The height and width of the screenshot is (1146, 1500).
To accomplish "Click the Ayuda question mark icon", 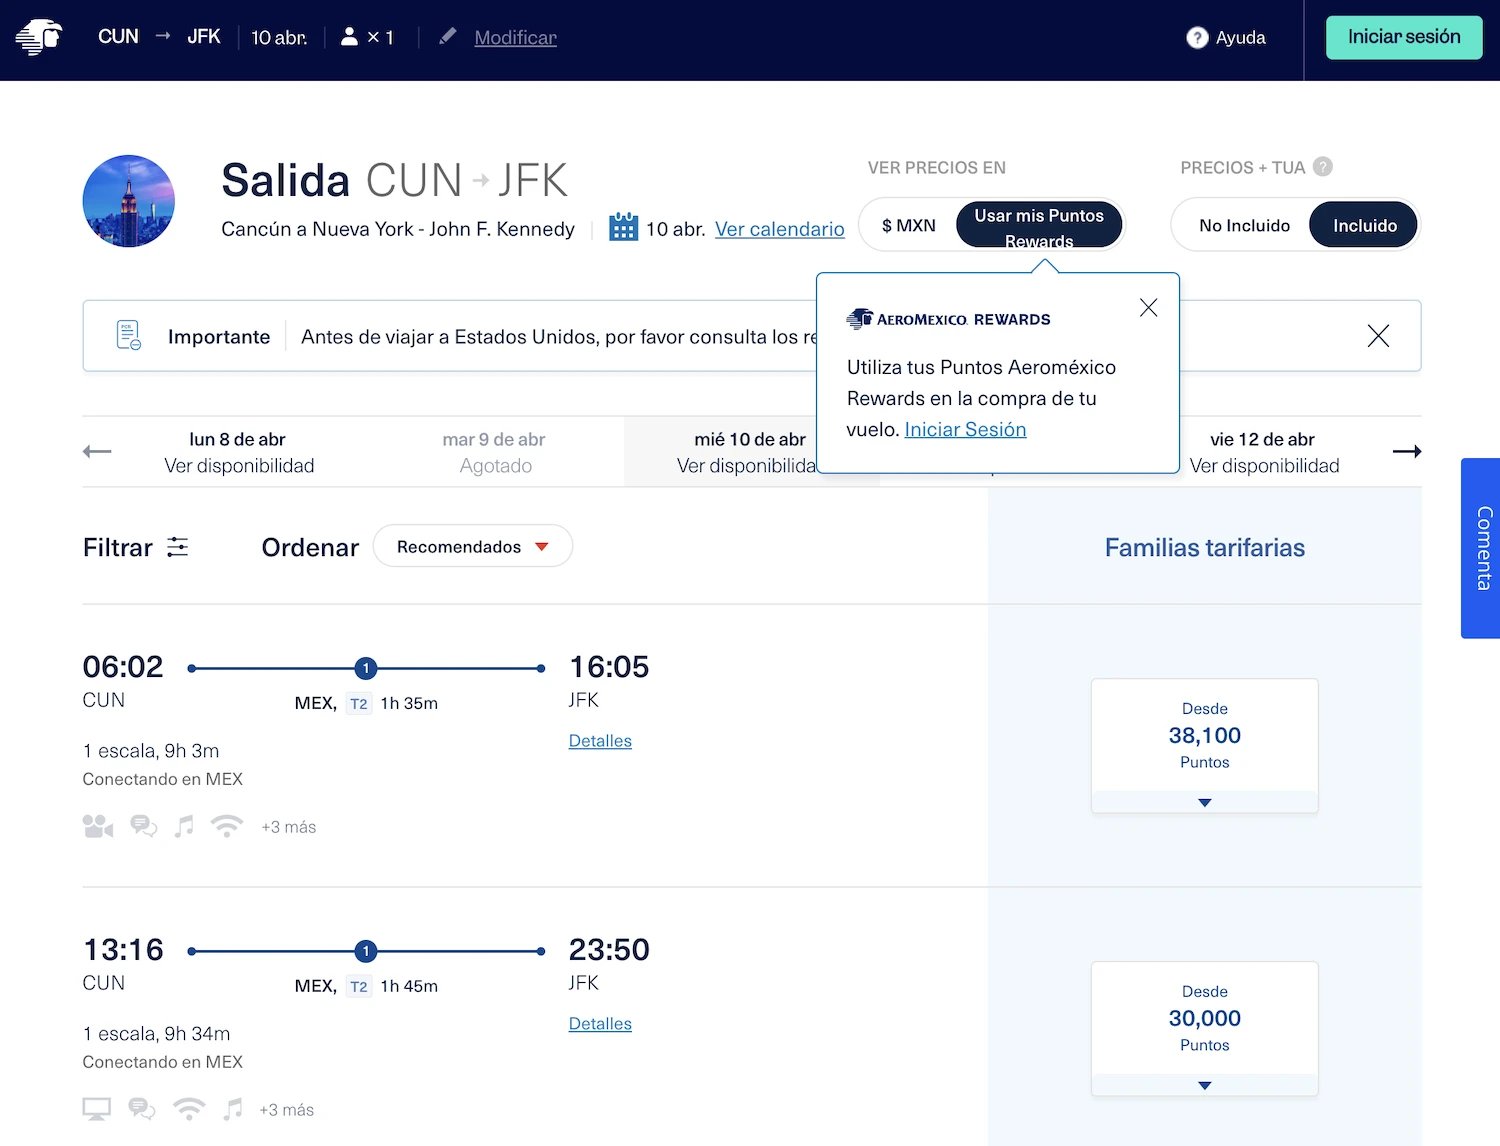I will coord(1197,37).
